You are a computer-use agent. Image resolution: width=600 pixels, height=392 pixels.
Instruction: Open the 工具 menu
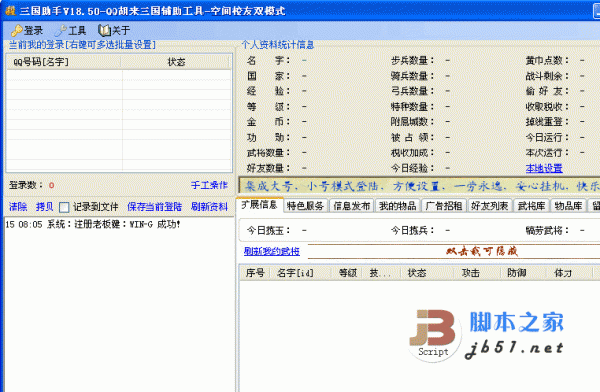tap(71, 30)
